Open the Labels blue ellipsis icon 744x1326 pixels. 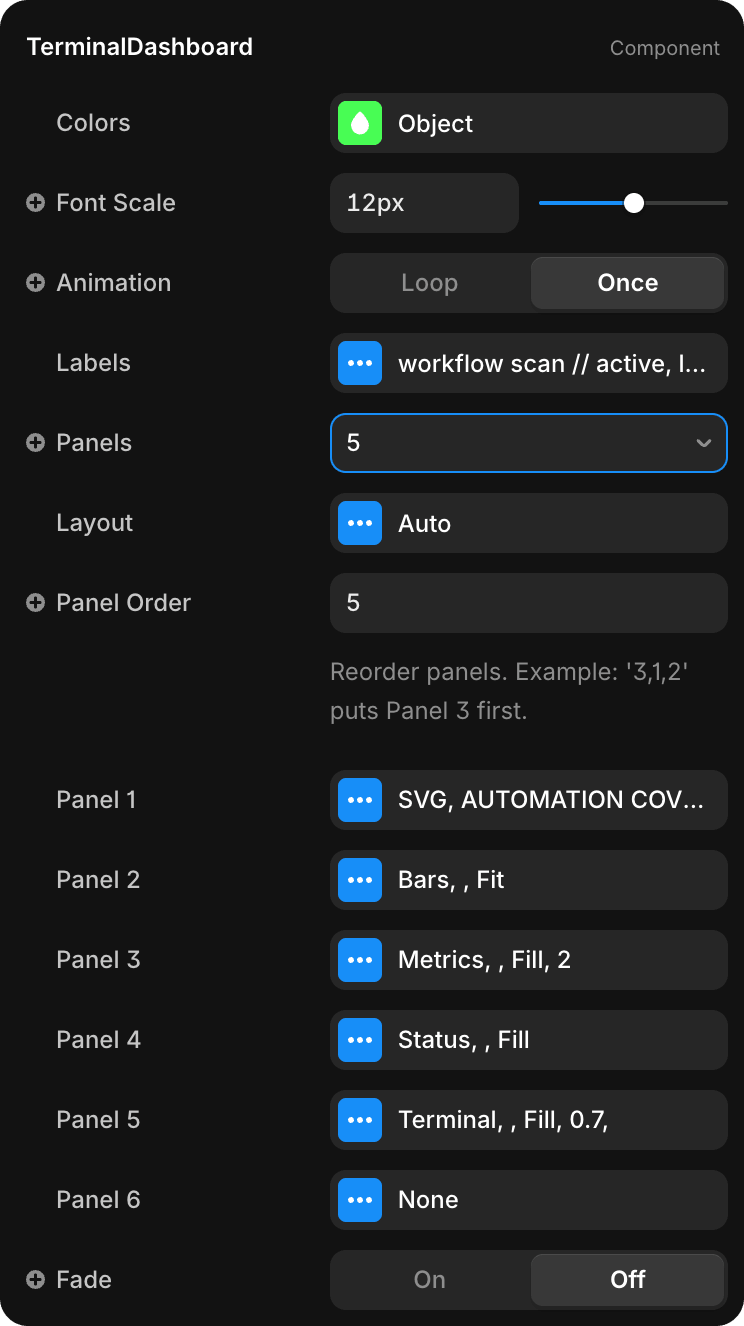coord(360,363)
